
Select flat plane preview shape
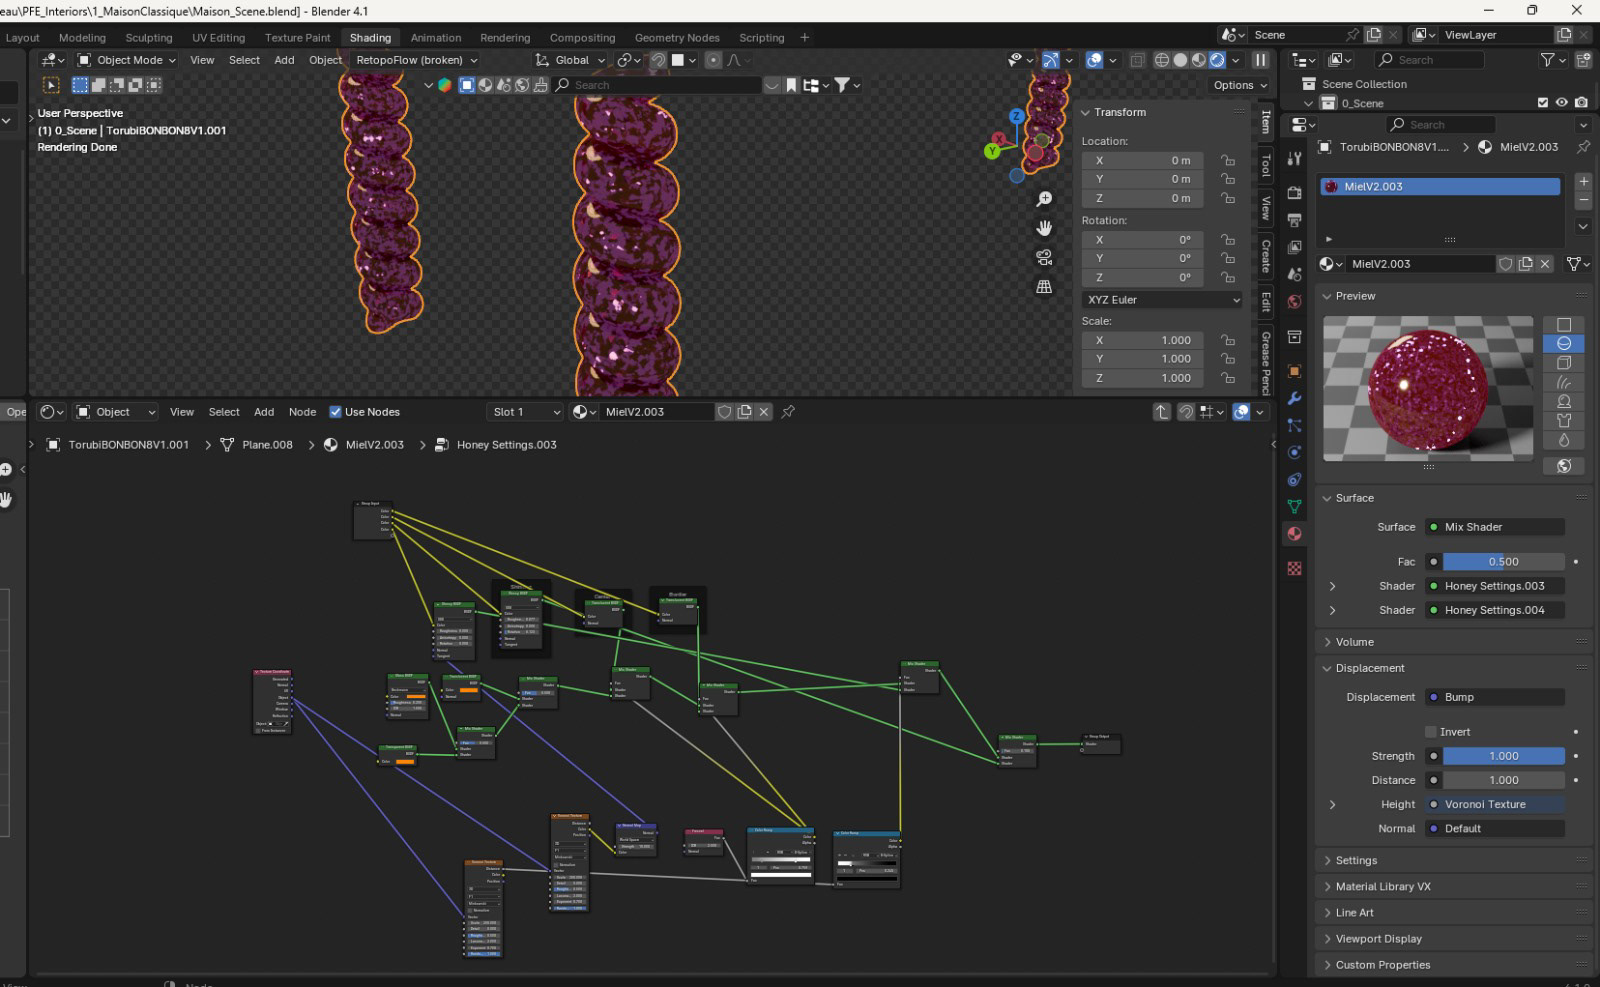[x=1564, y=325]
